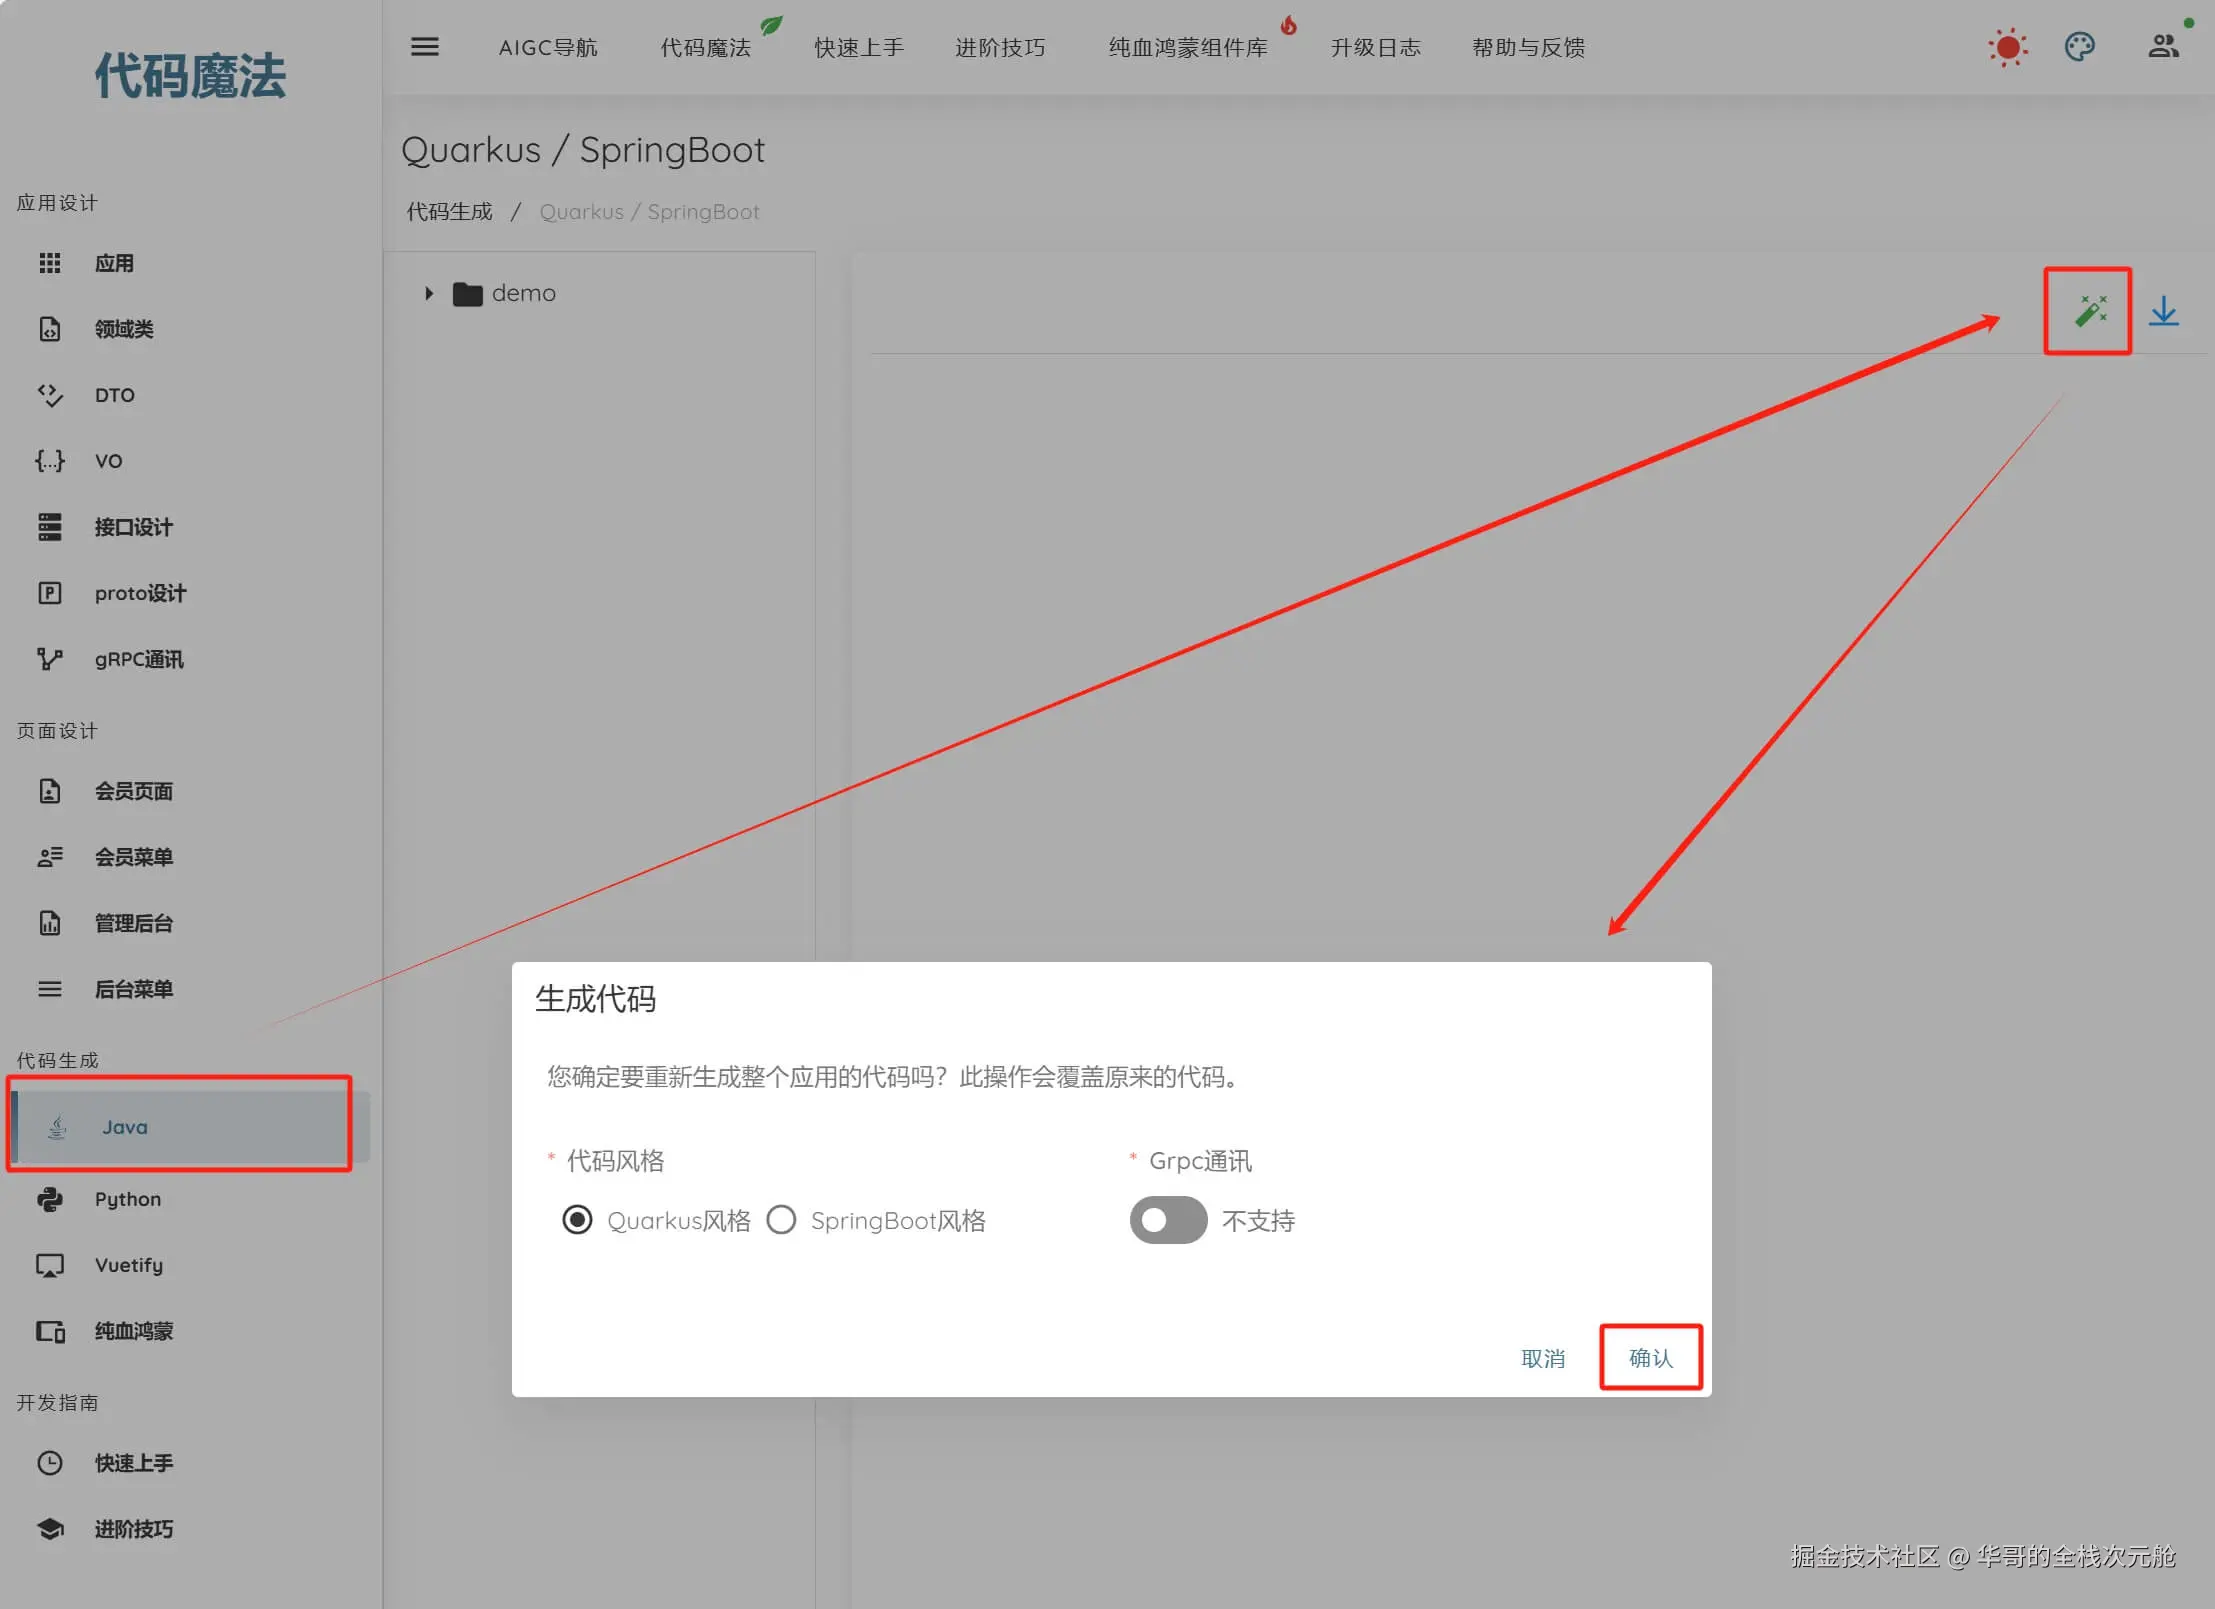Open 领域类 in sidebar

(124, 329)
